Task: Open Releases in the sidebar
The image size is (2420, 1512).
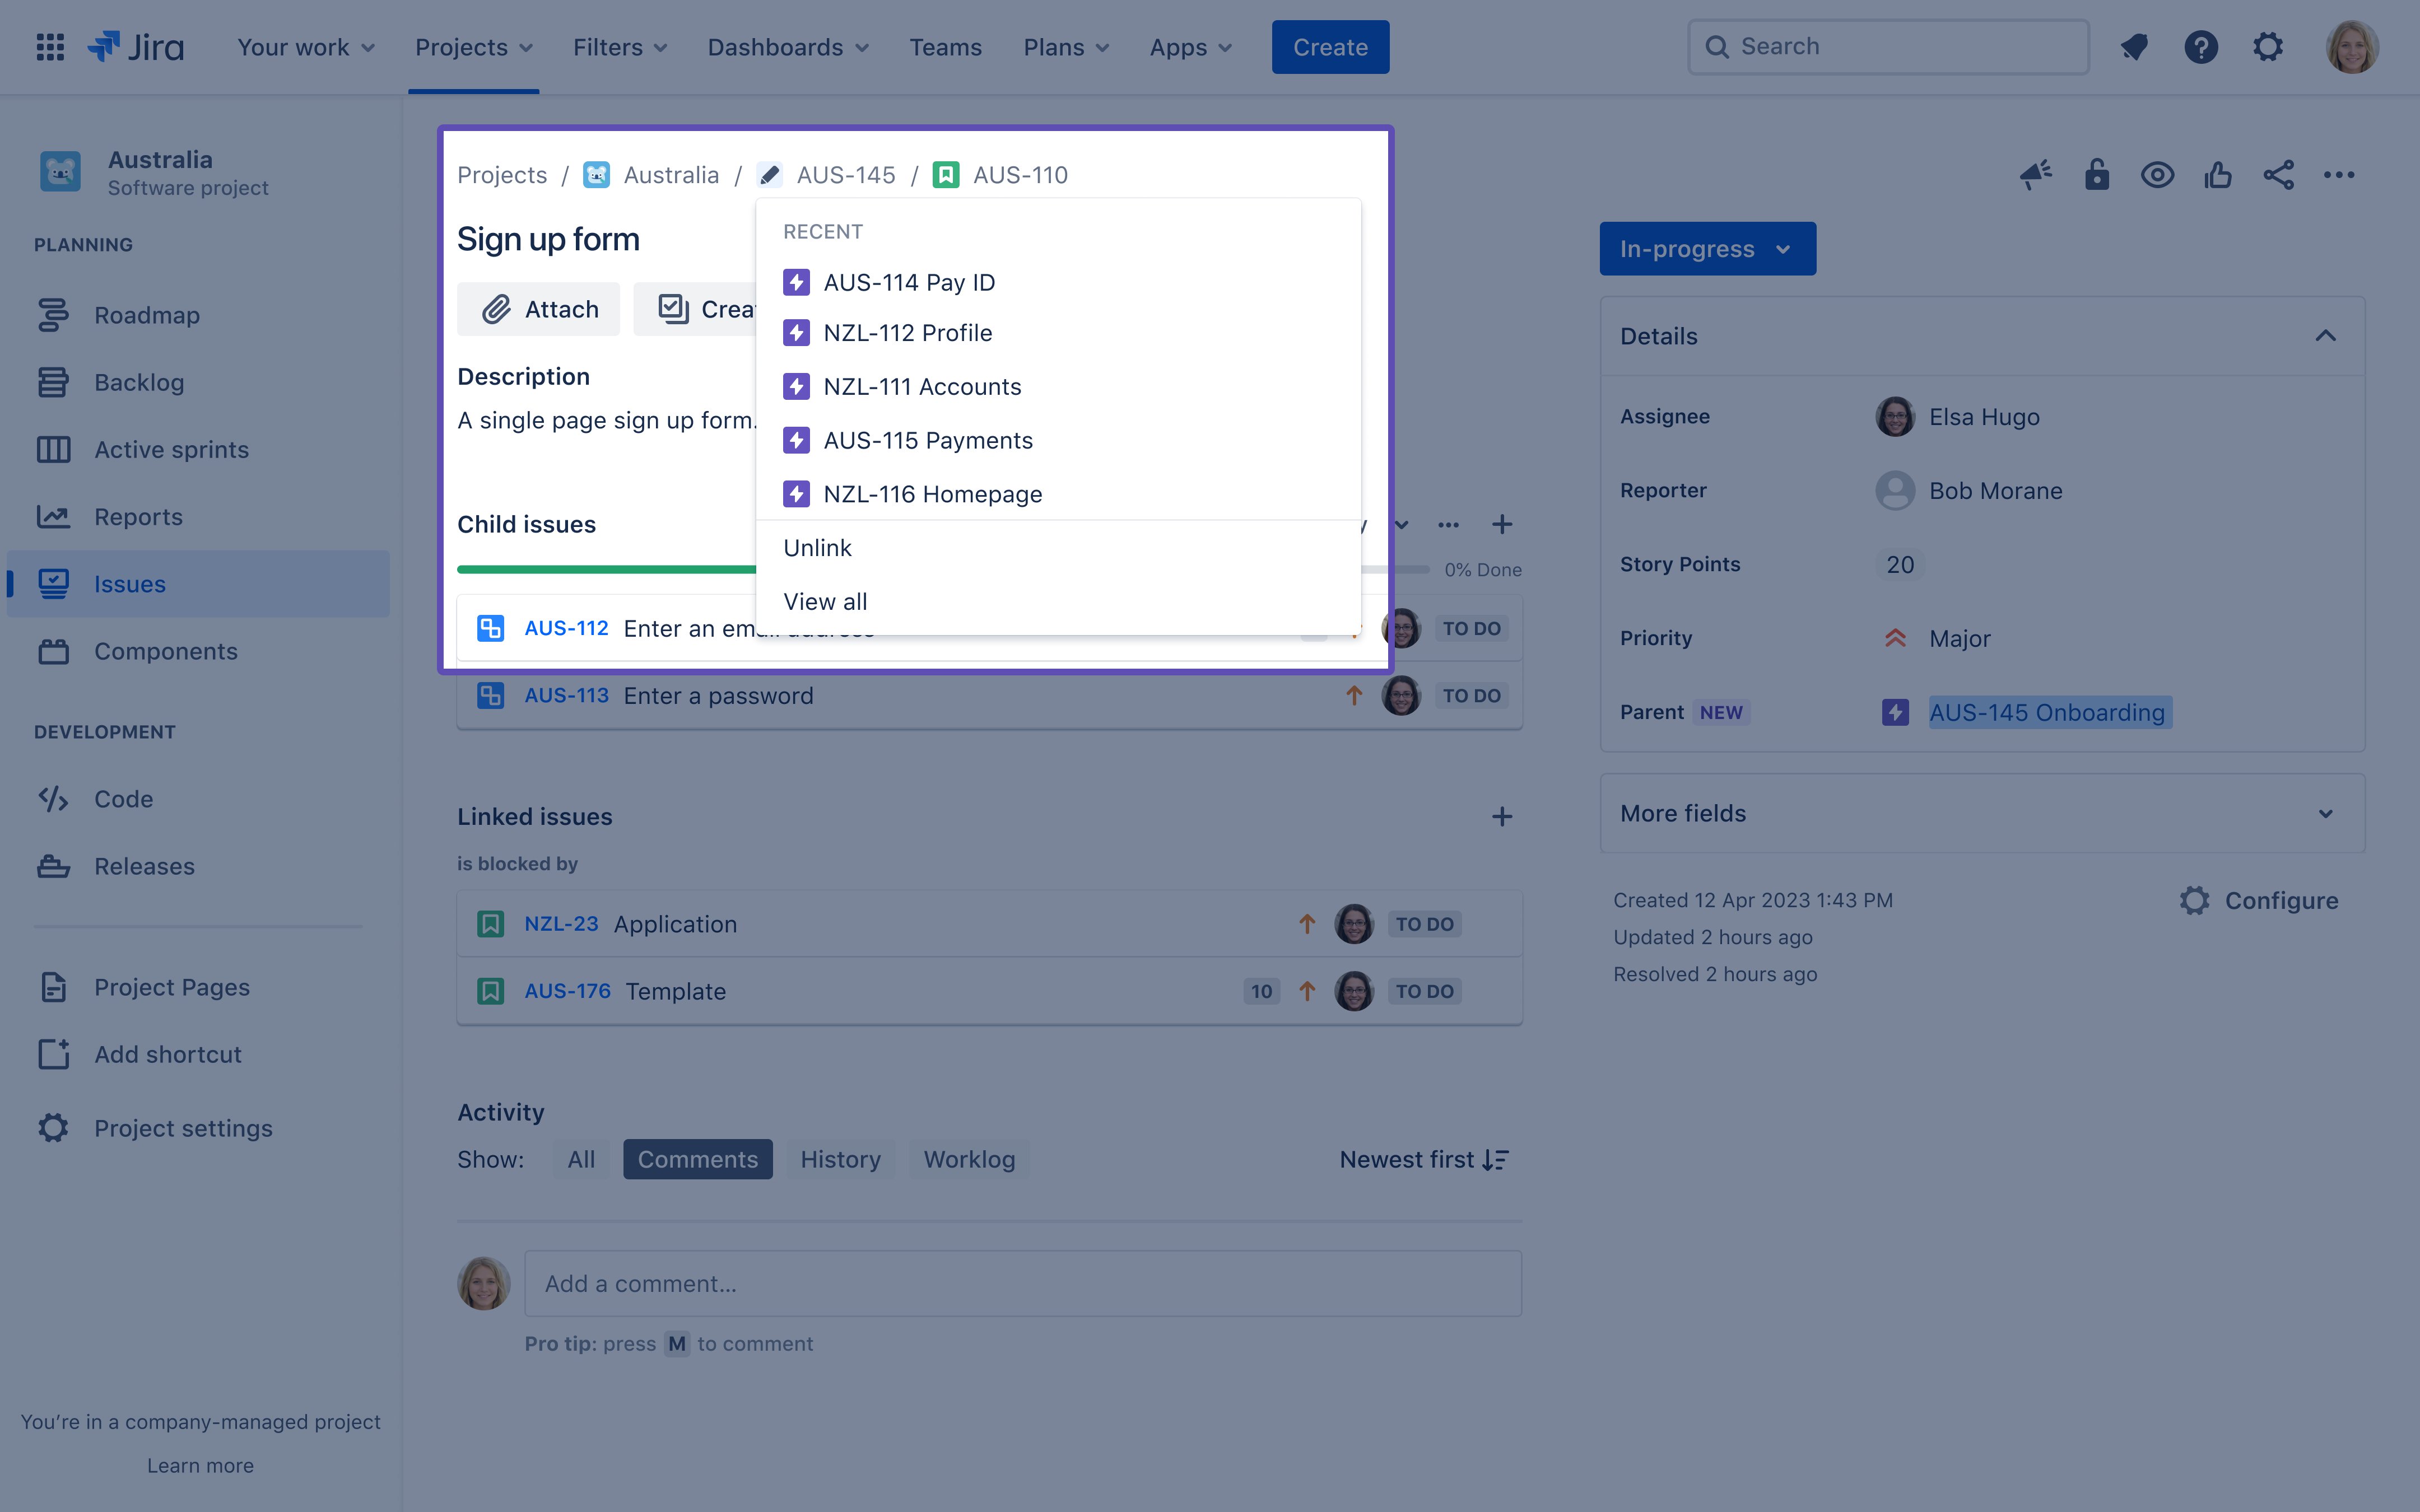Action: (x=198, y=866)
